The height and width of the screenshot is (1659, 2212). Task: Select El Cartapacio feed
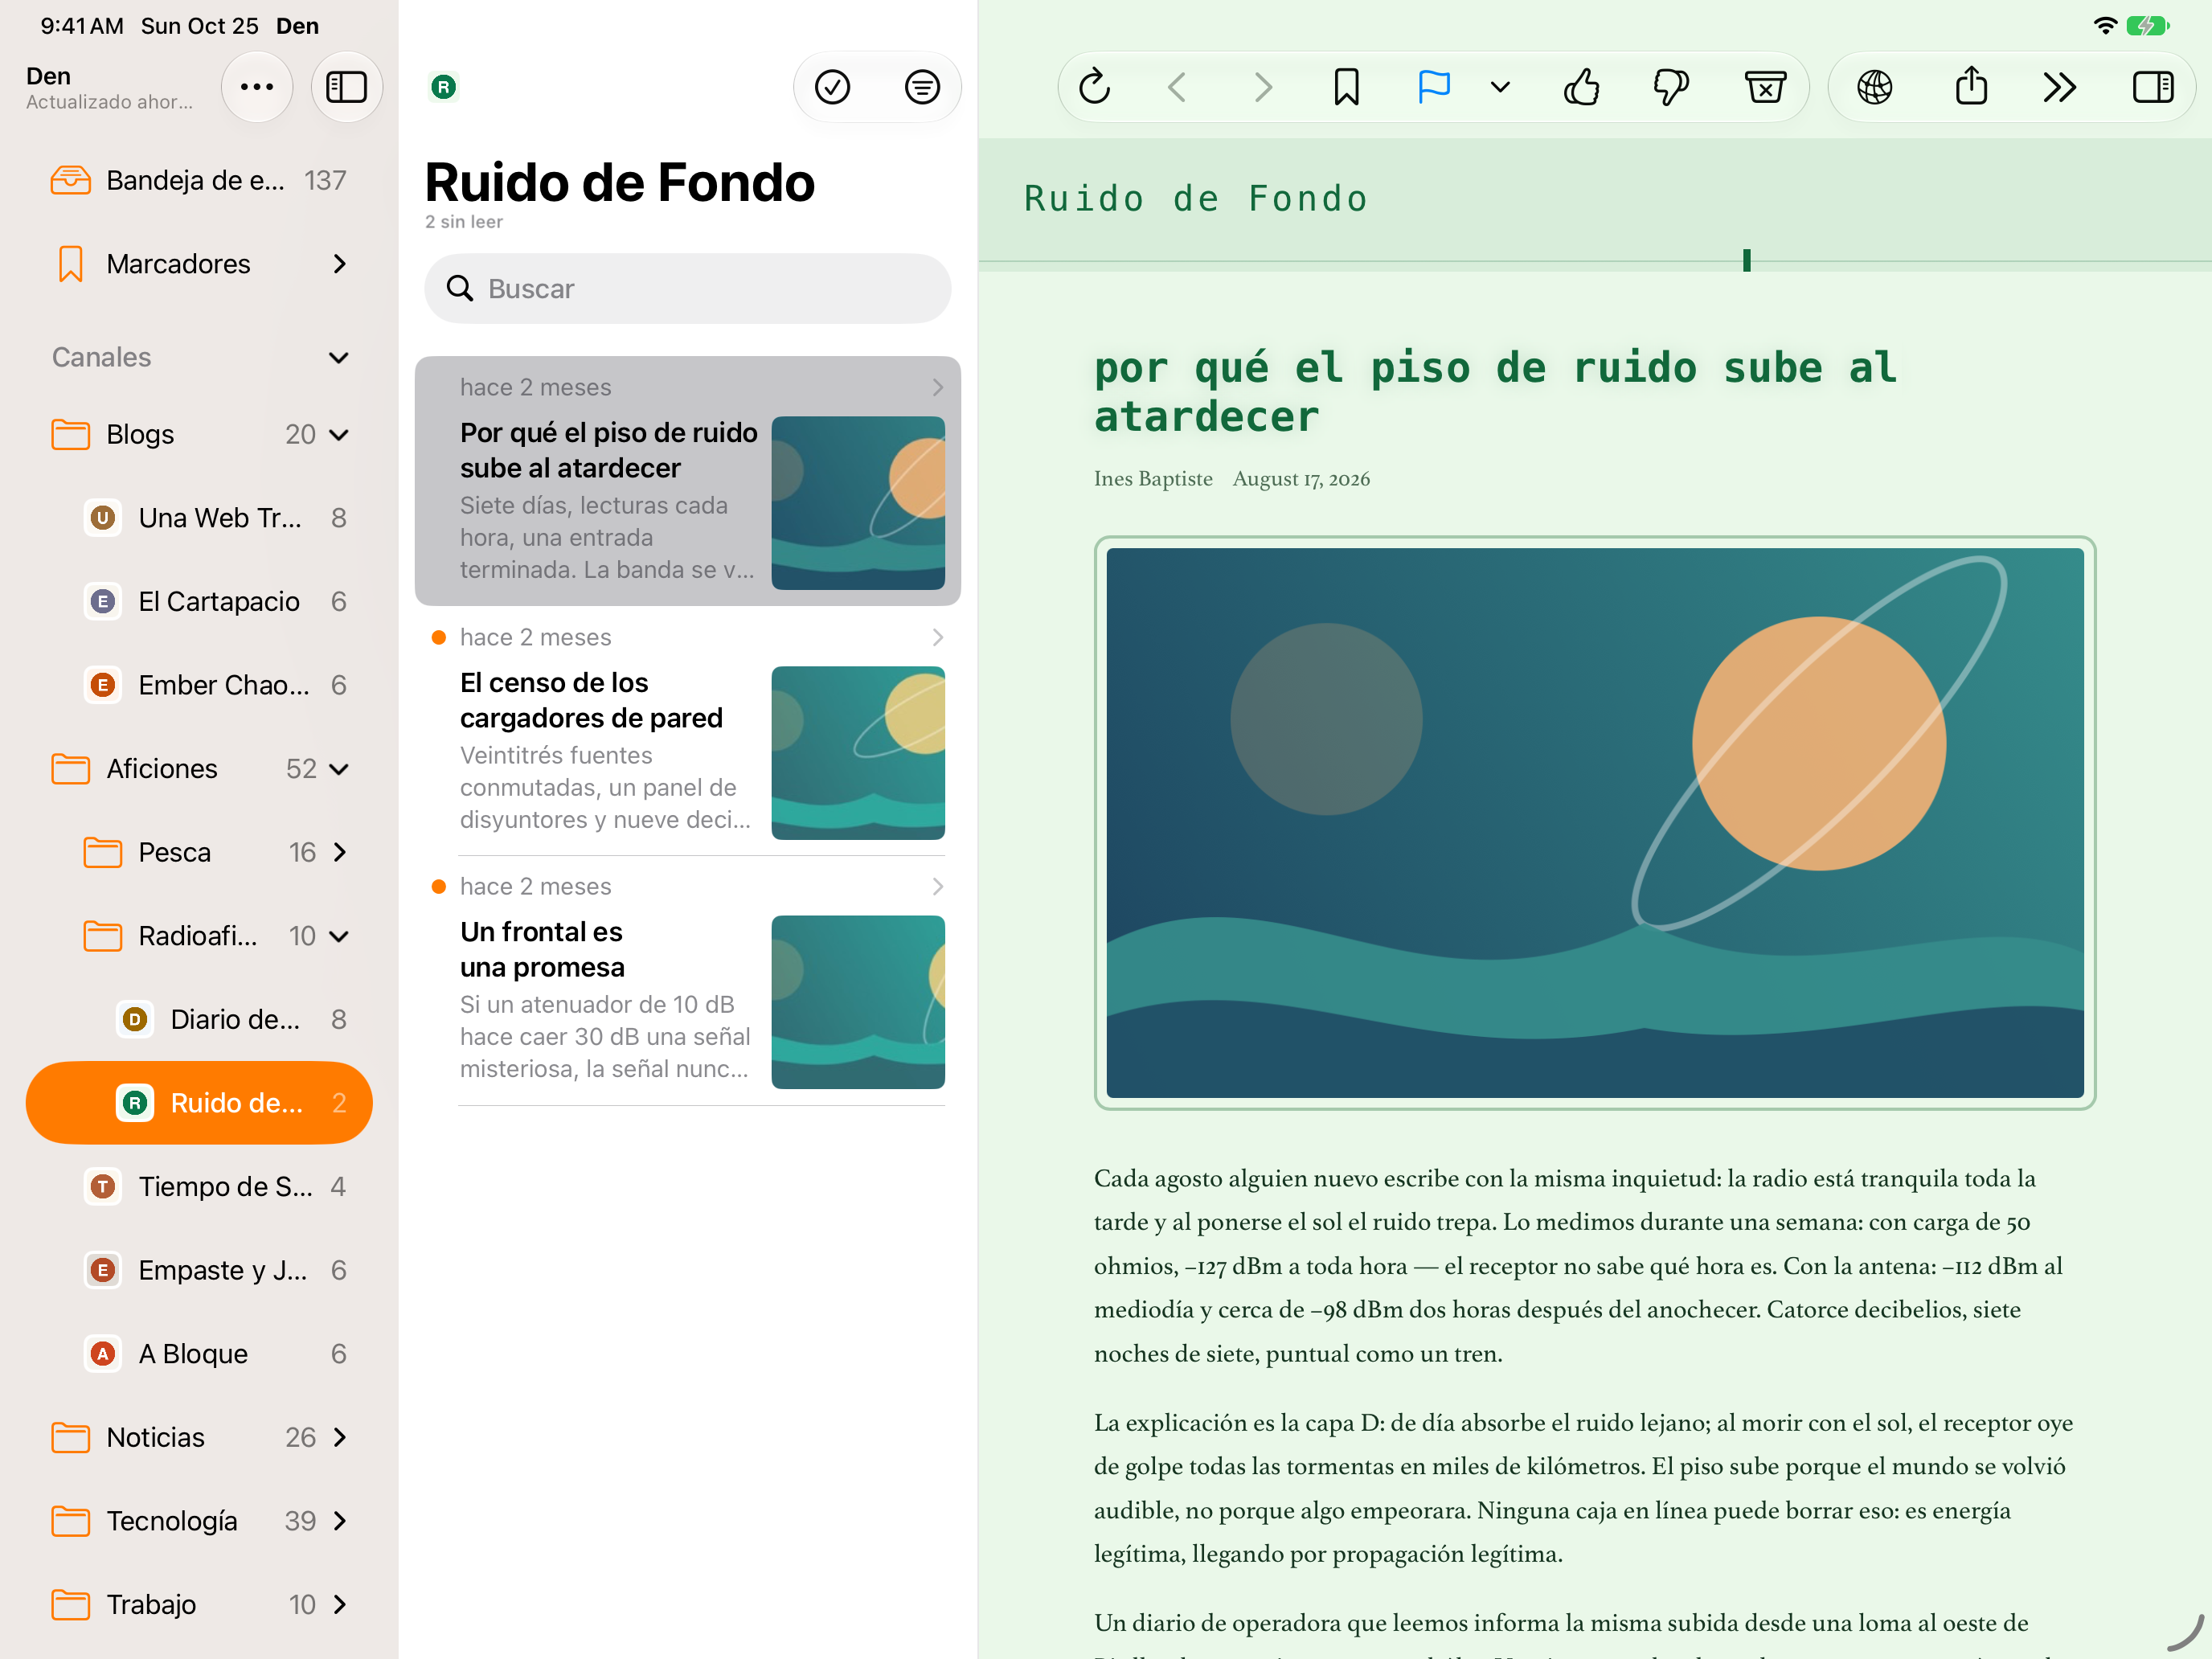199,601
